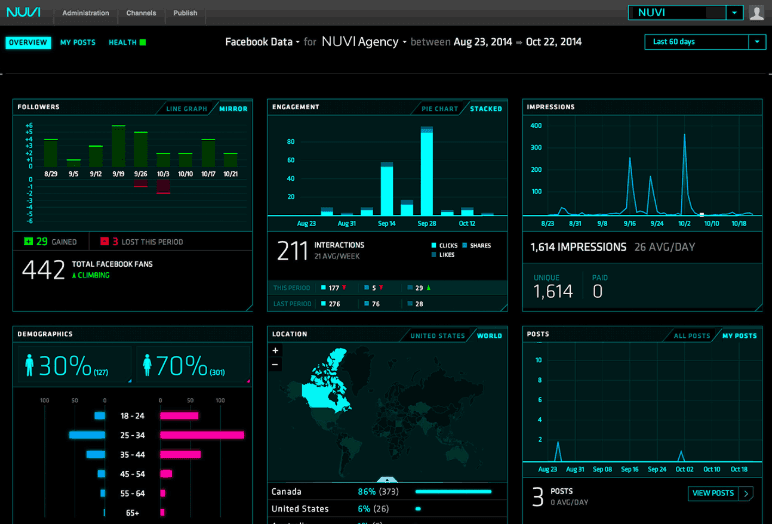Screen dimensions: 772x524
Task: Switch to the My Posts tab
Action: click(77, 42)
